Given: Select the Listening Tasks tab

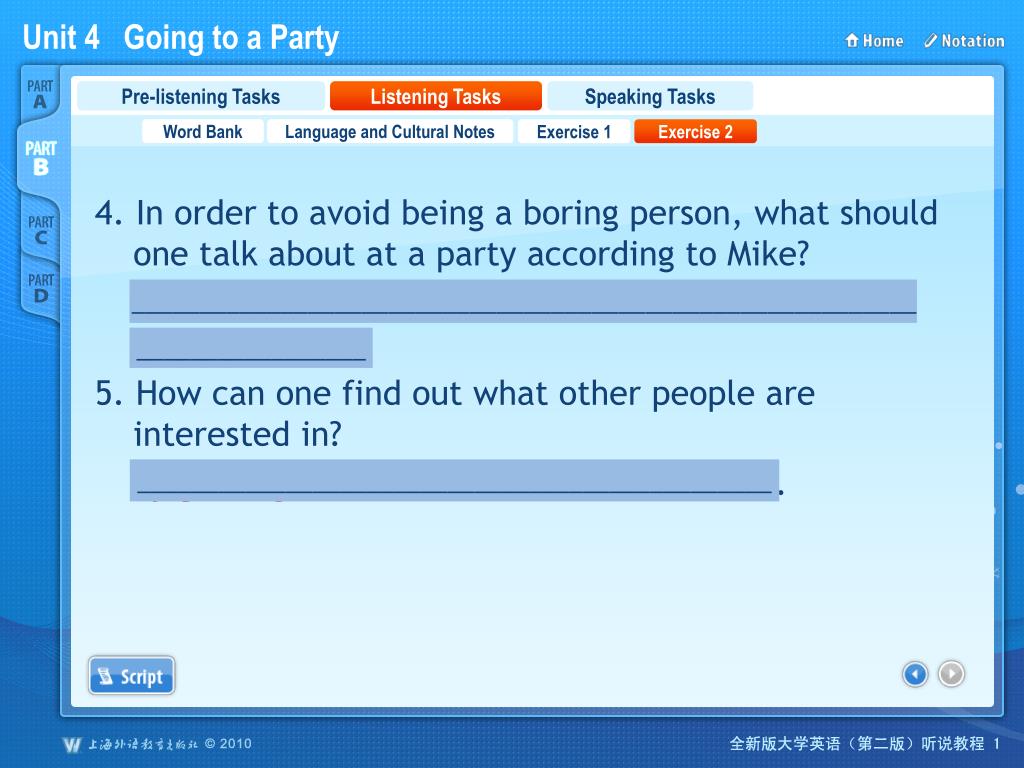Looking at the screenshot, I should (x=436, y=97).
